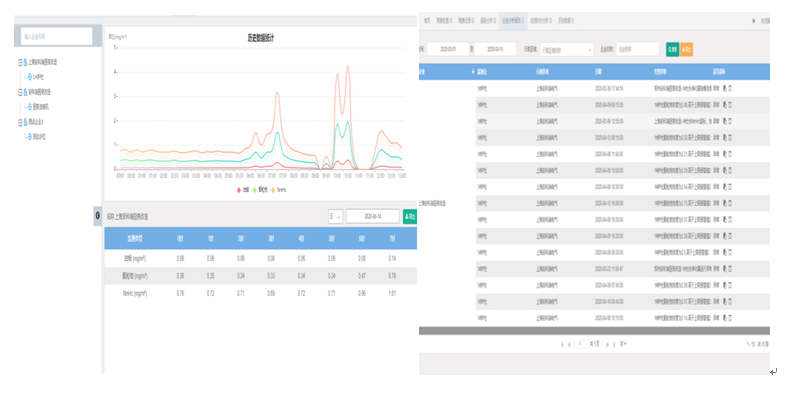Click the delete icon in first table row
This screenshot has height=397, width=794.
pyautogui.click(x=730, y=89)
